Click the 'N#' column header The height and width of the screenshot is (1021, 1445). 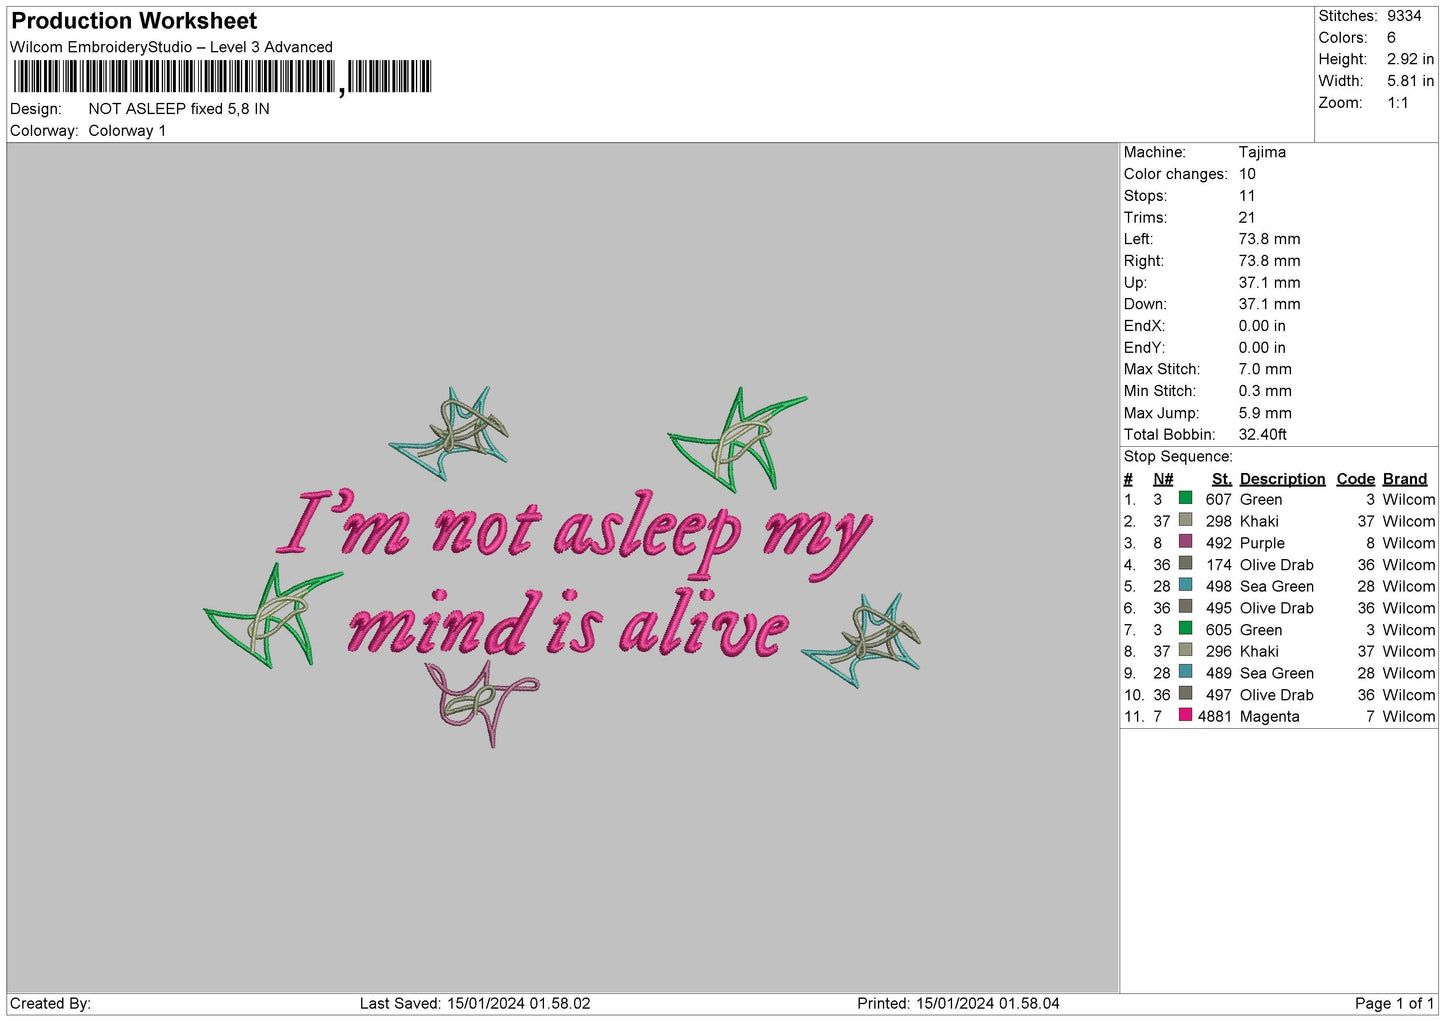[1163, 479]
